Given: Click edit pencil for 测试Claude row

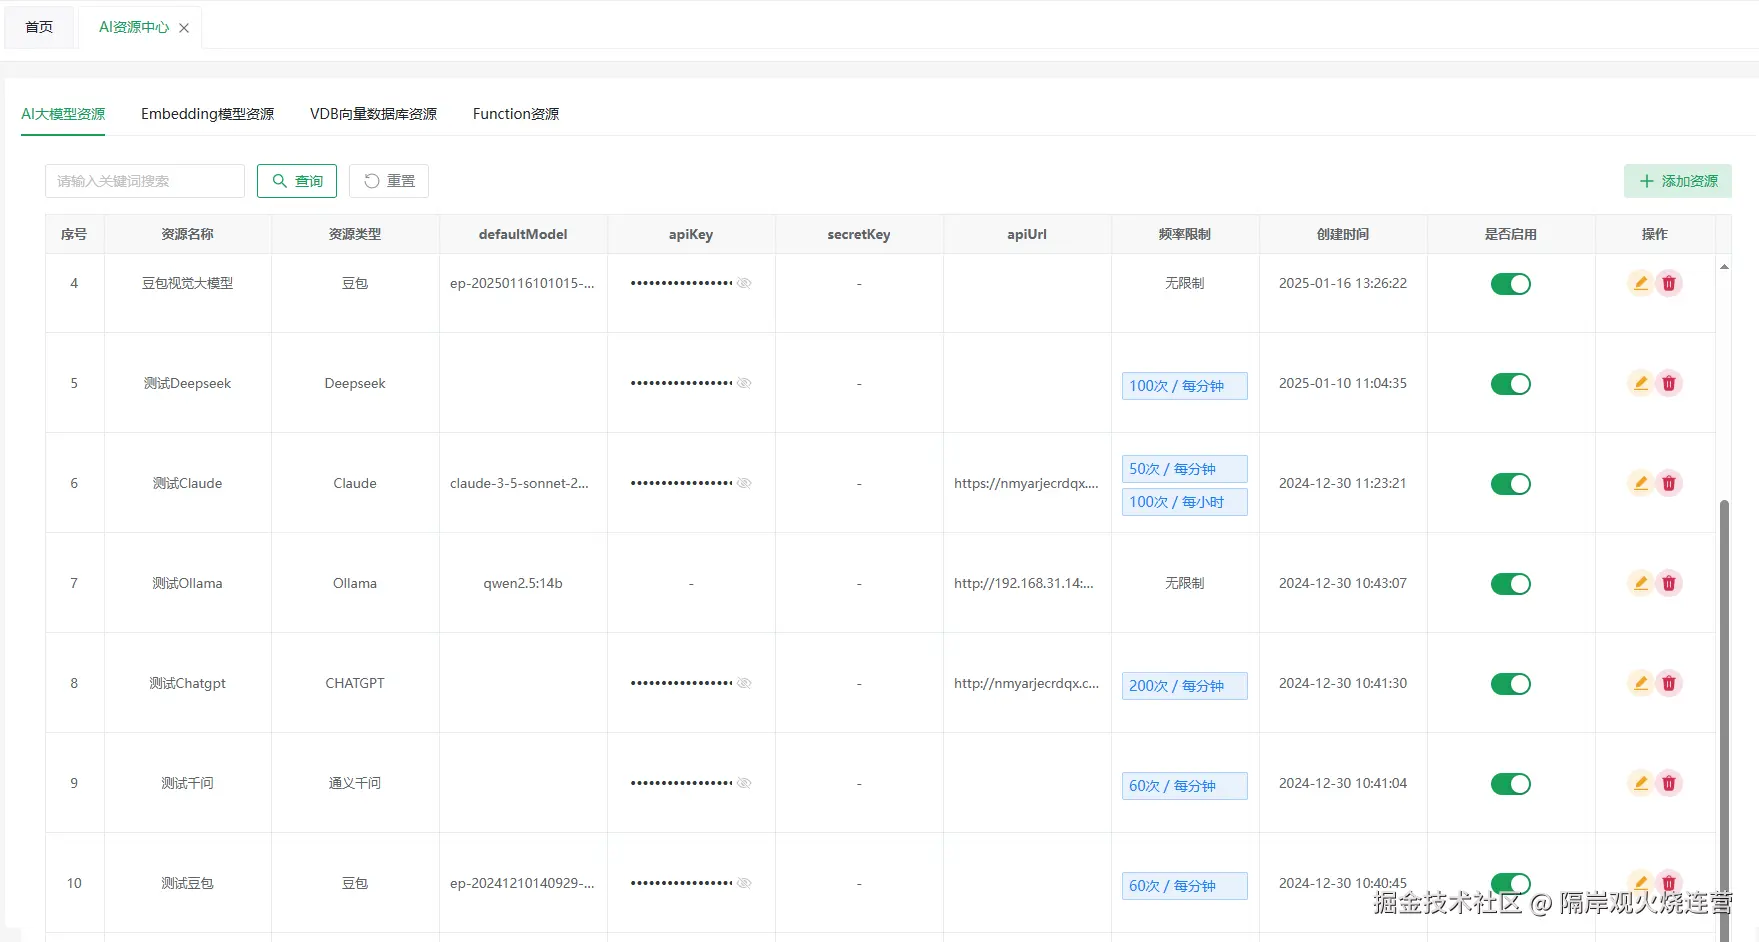Looking at the screenshot, I should point(1640,483).
